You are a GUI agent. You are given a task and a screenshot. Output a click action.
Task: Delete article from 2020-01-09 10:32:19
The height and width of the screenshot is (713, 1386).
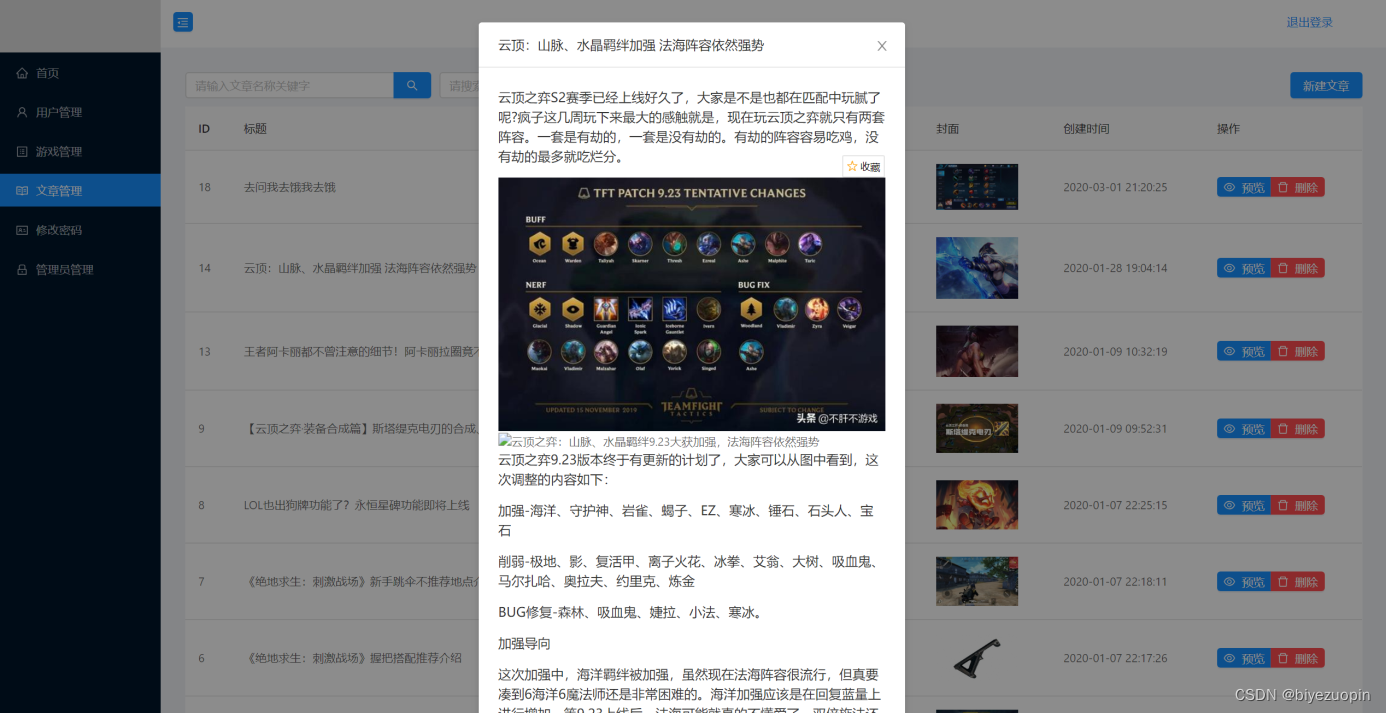[1298, 351]
